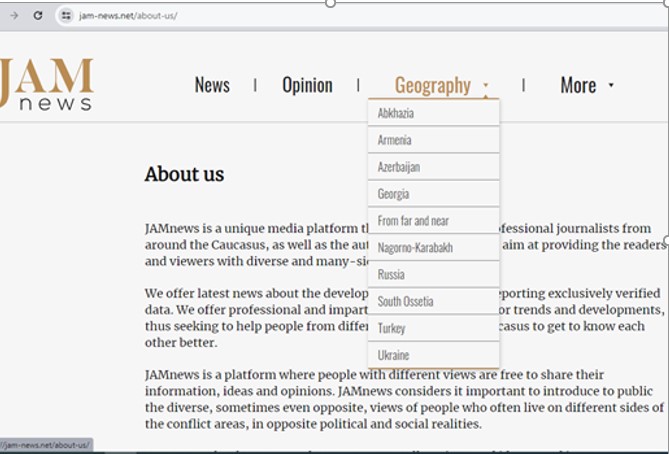
Task: Click the browser forward arrow
Action: (14, 16)
